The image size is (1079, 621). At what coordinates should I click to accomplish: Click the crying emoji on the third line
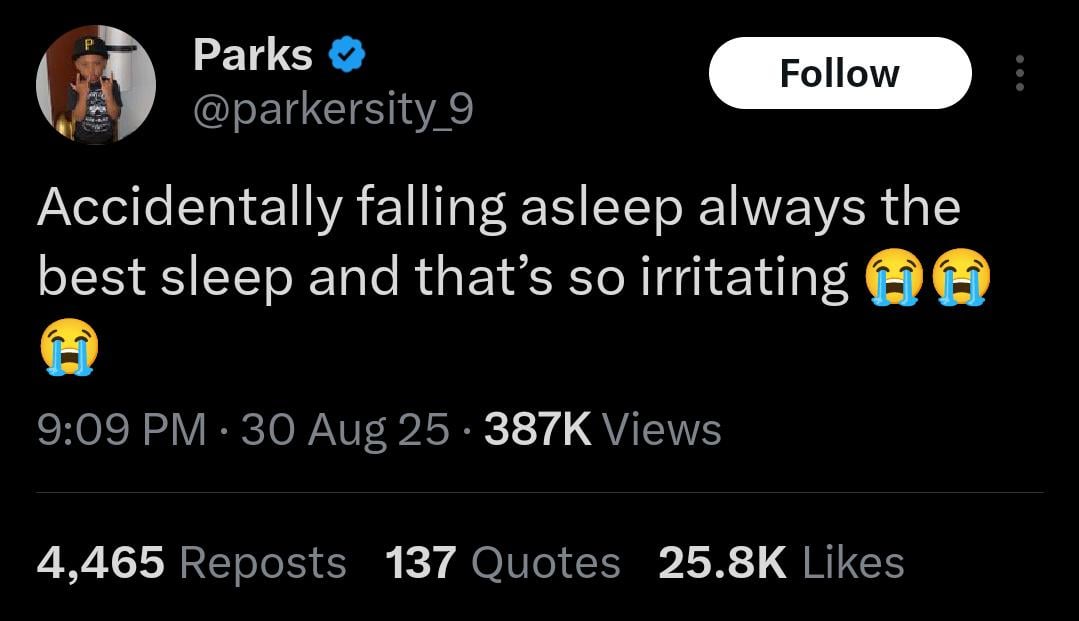69,346
